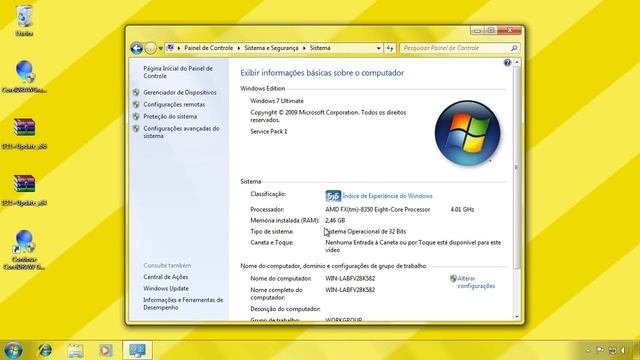640x360 pixels.
Task: Click the Windows logo image
Action: tap(467, 133)
